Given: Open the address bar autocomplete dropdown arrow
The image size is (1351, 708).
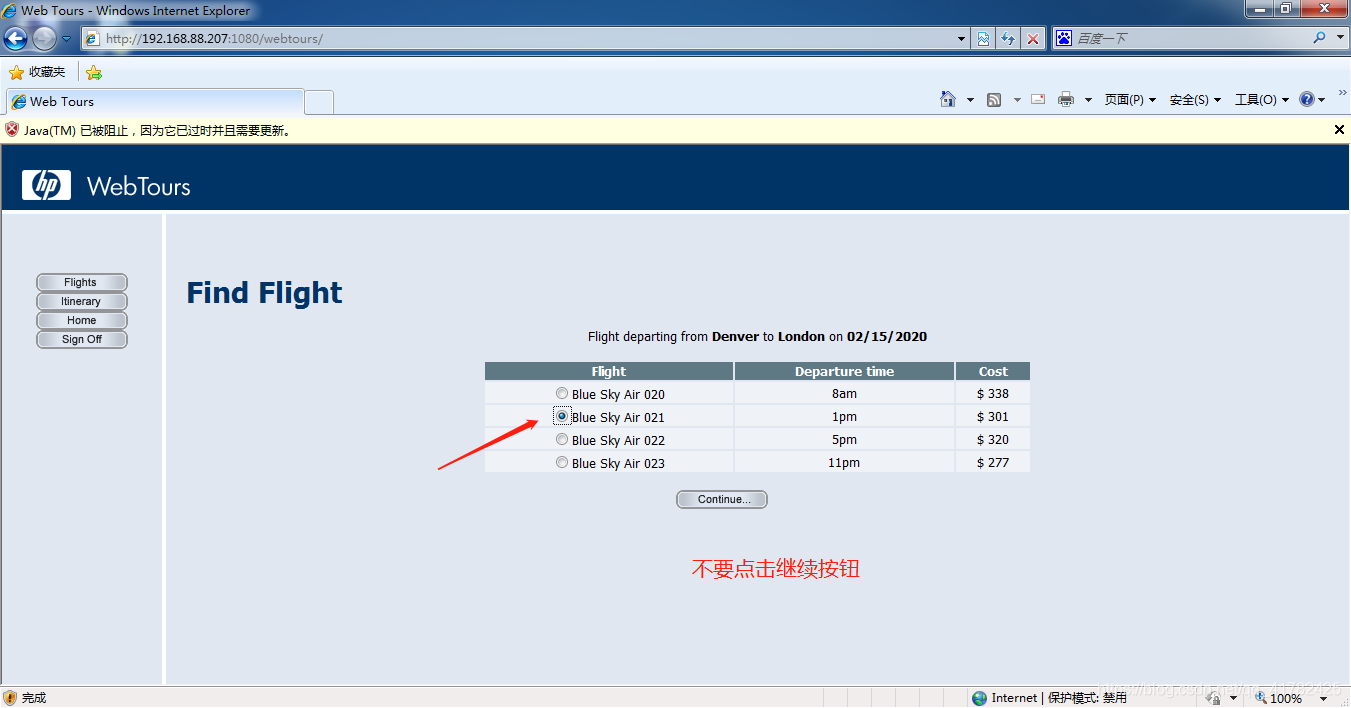Looking at the screenshot, I should point(962,39).
